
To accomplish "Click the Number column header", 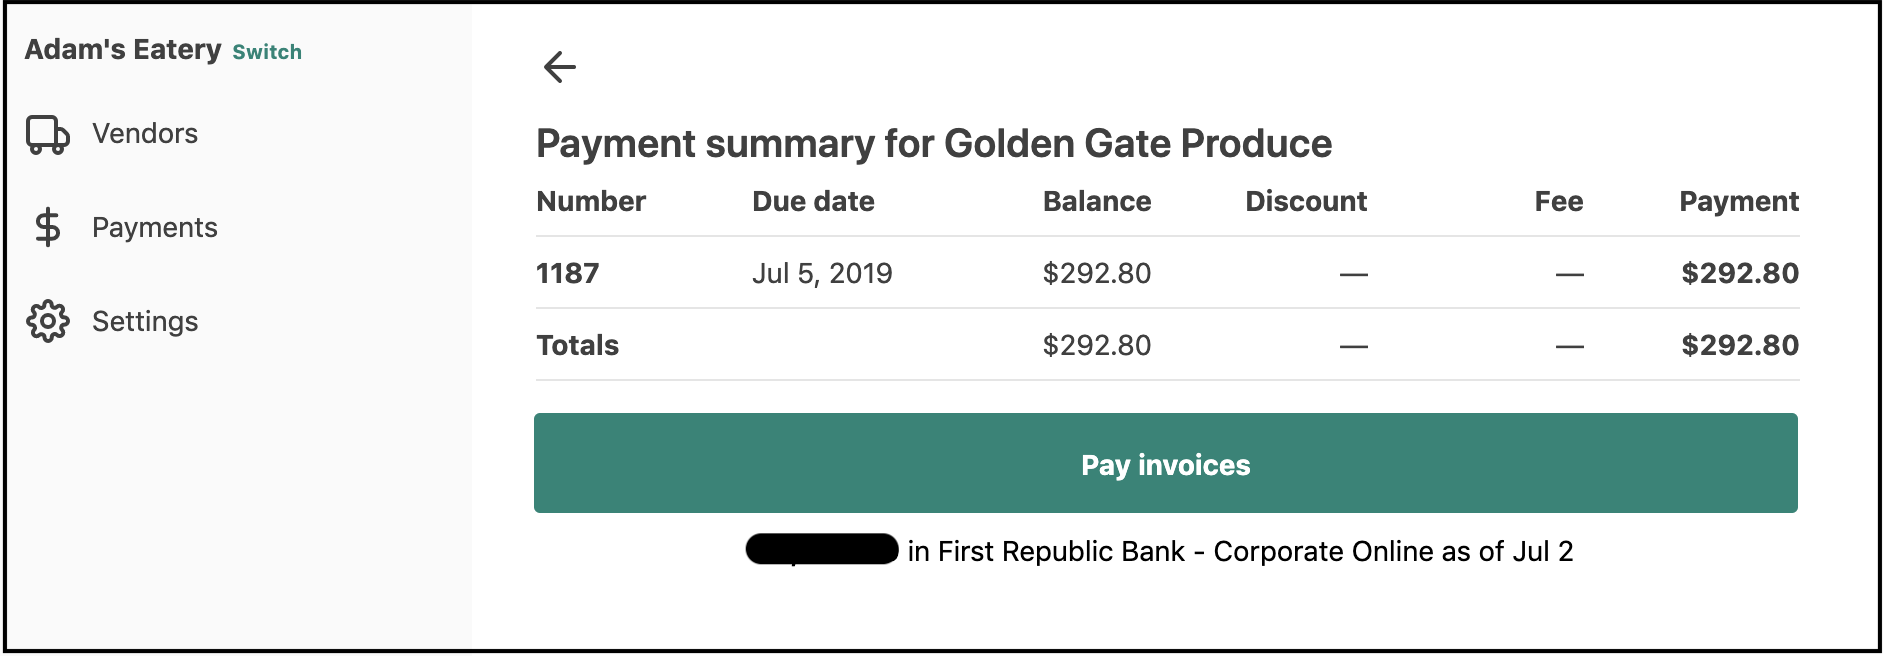I will (591, 201).
